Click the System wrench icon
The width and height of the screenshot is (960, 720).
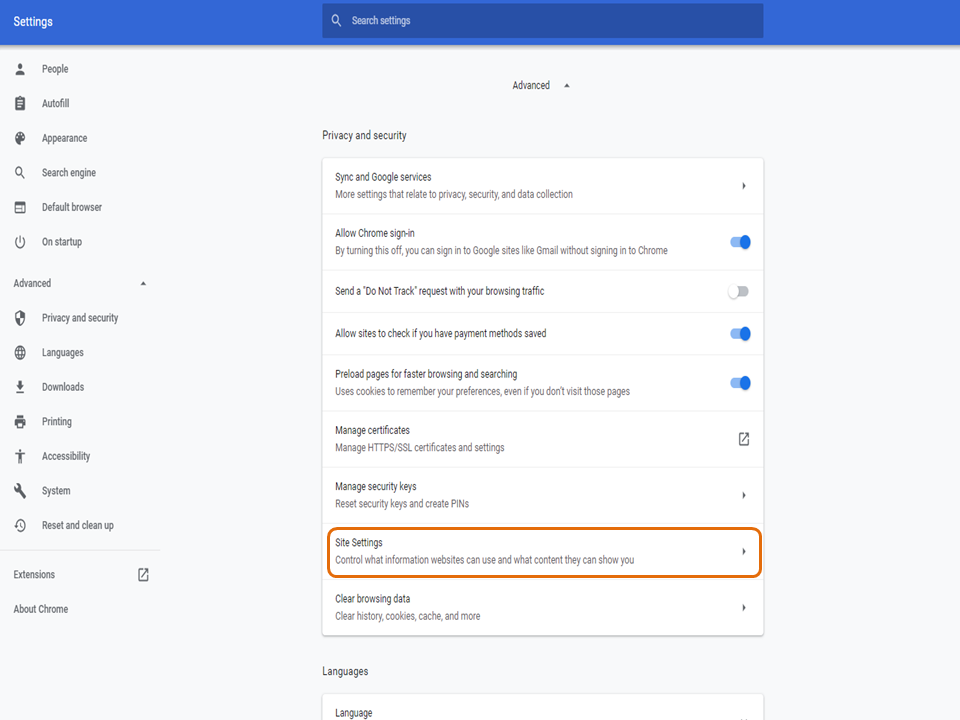20,491
